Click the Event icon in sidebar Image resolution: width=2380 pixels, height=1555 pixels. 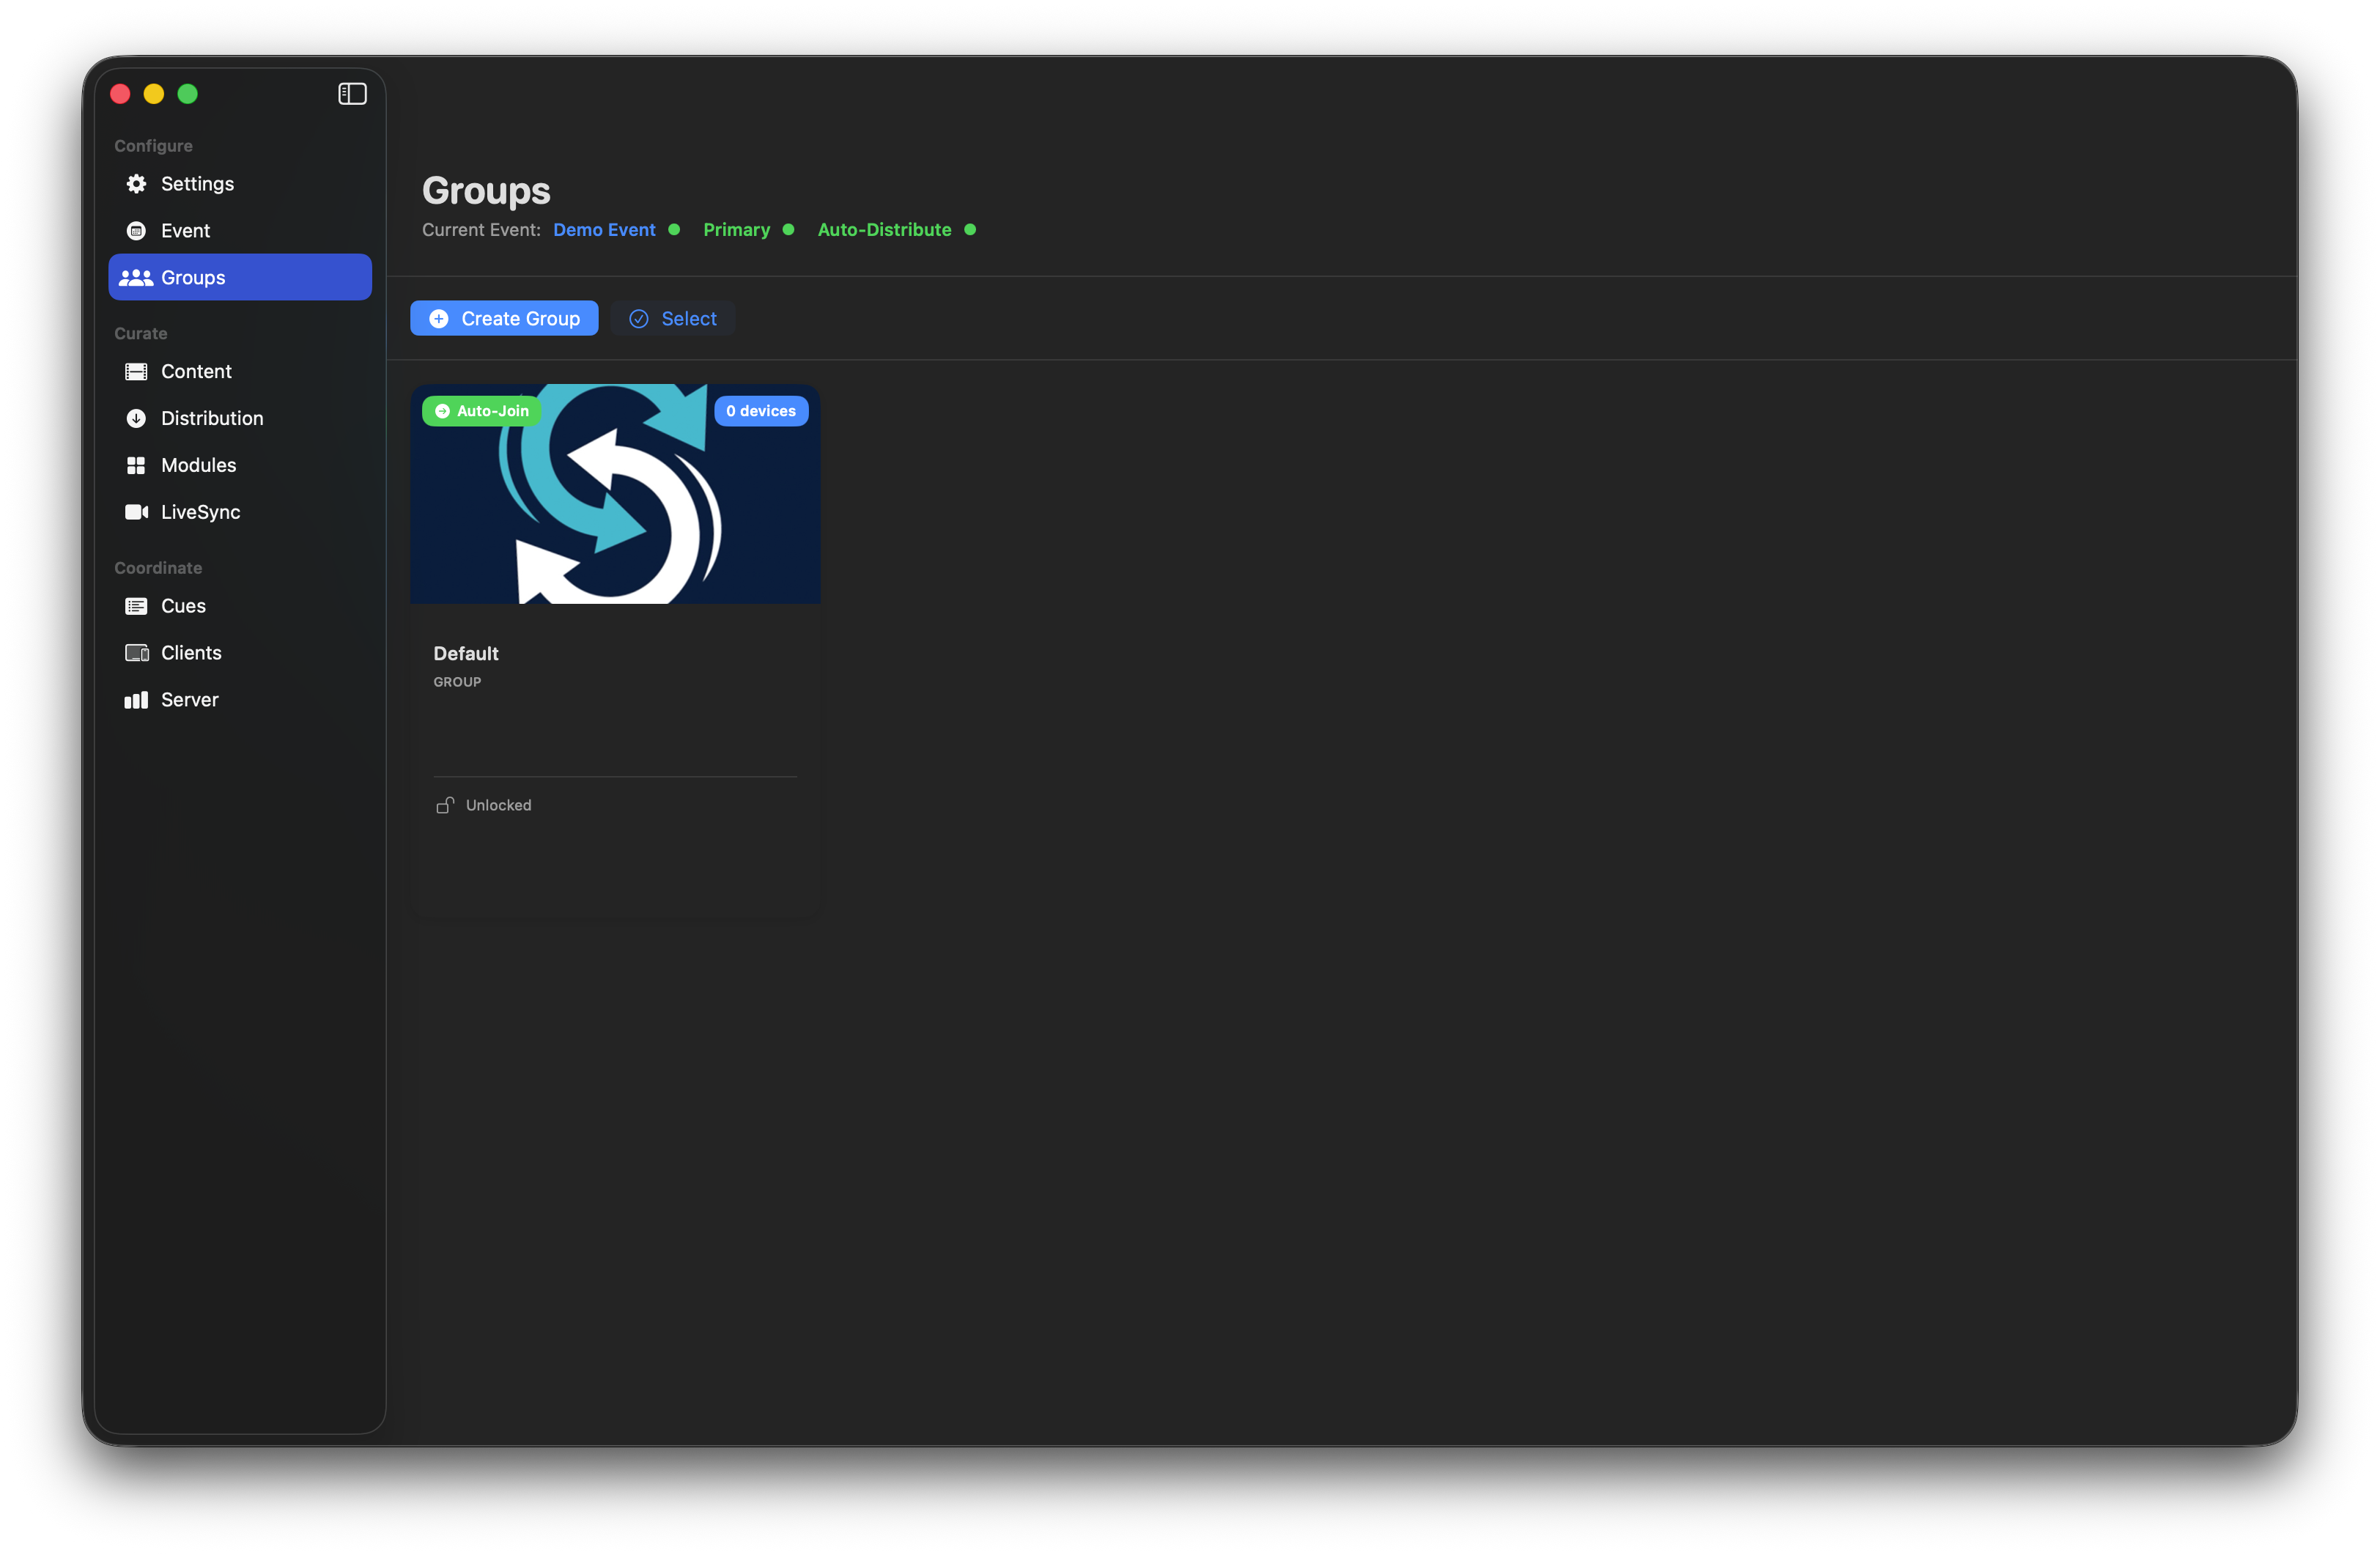(136, 231)
